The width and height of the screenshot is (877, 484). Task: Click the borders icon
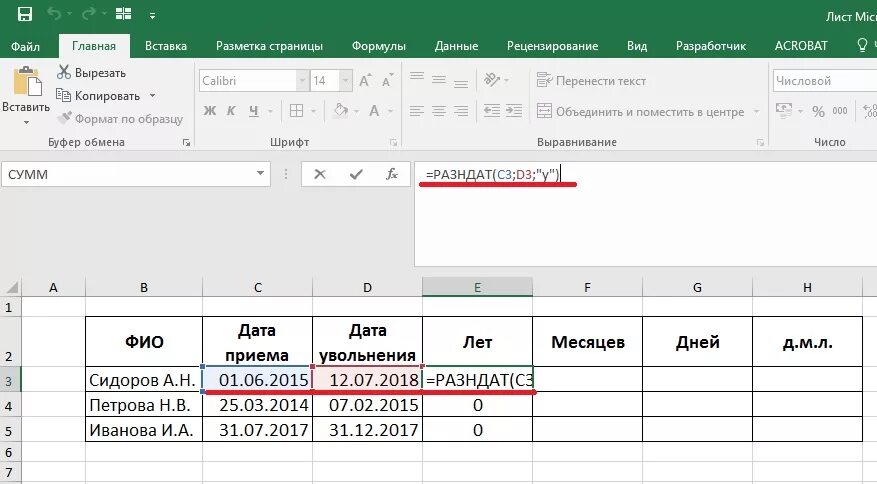pos(296,111)
